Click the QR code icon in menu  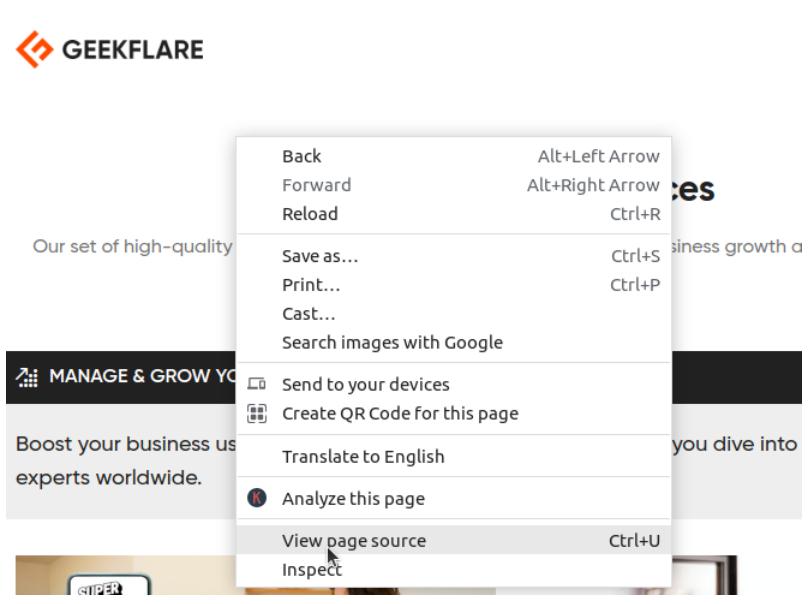257,413
